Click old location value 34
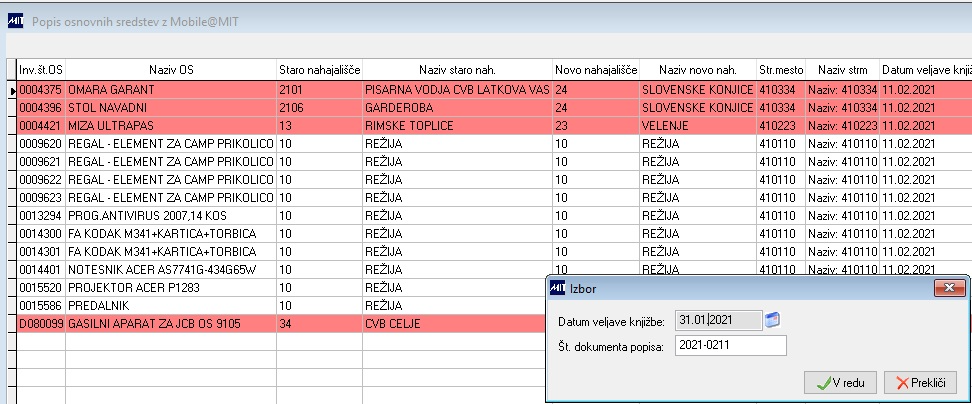 (x=319, y=323)
